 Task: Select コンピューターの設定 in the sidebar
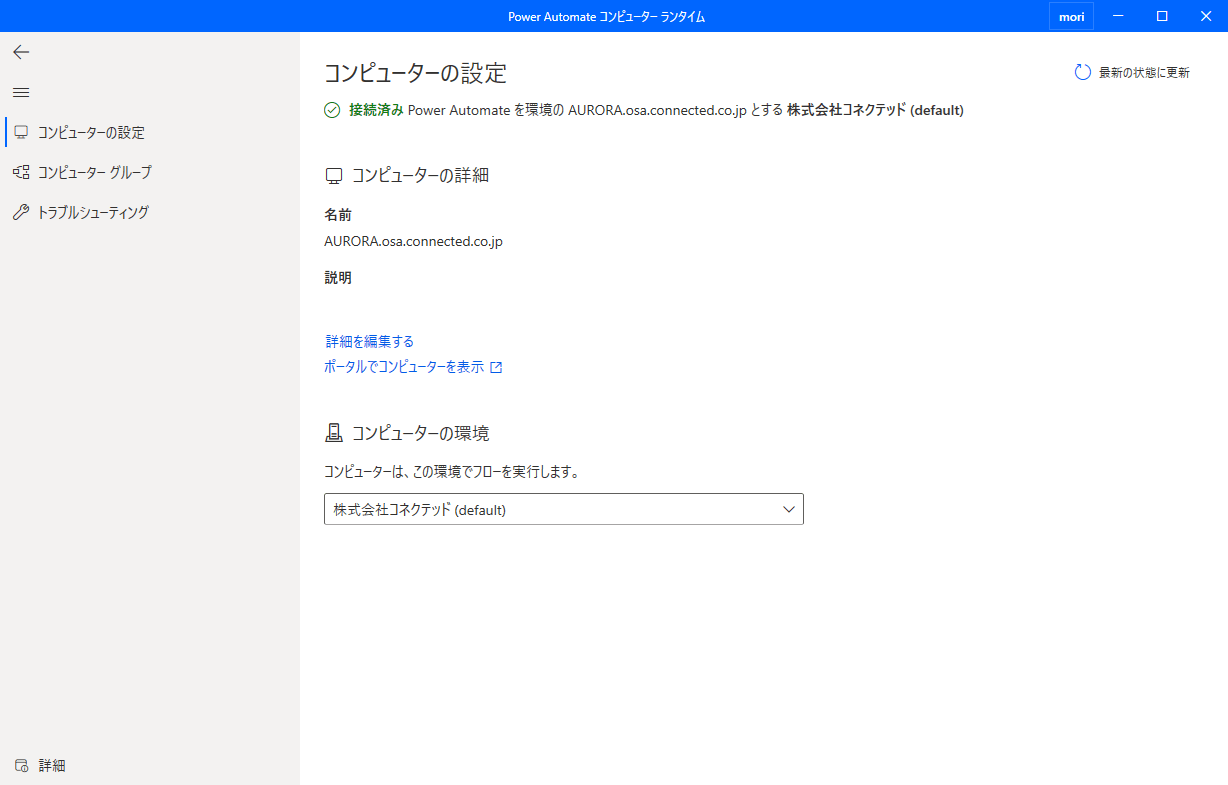tap(91, 132)
